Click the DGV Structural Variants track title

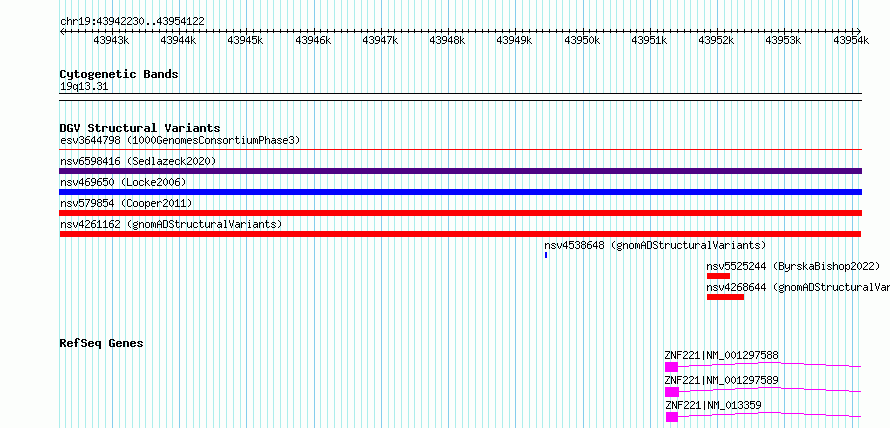pos(140,128)
